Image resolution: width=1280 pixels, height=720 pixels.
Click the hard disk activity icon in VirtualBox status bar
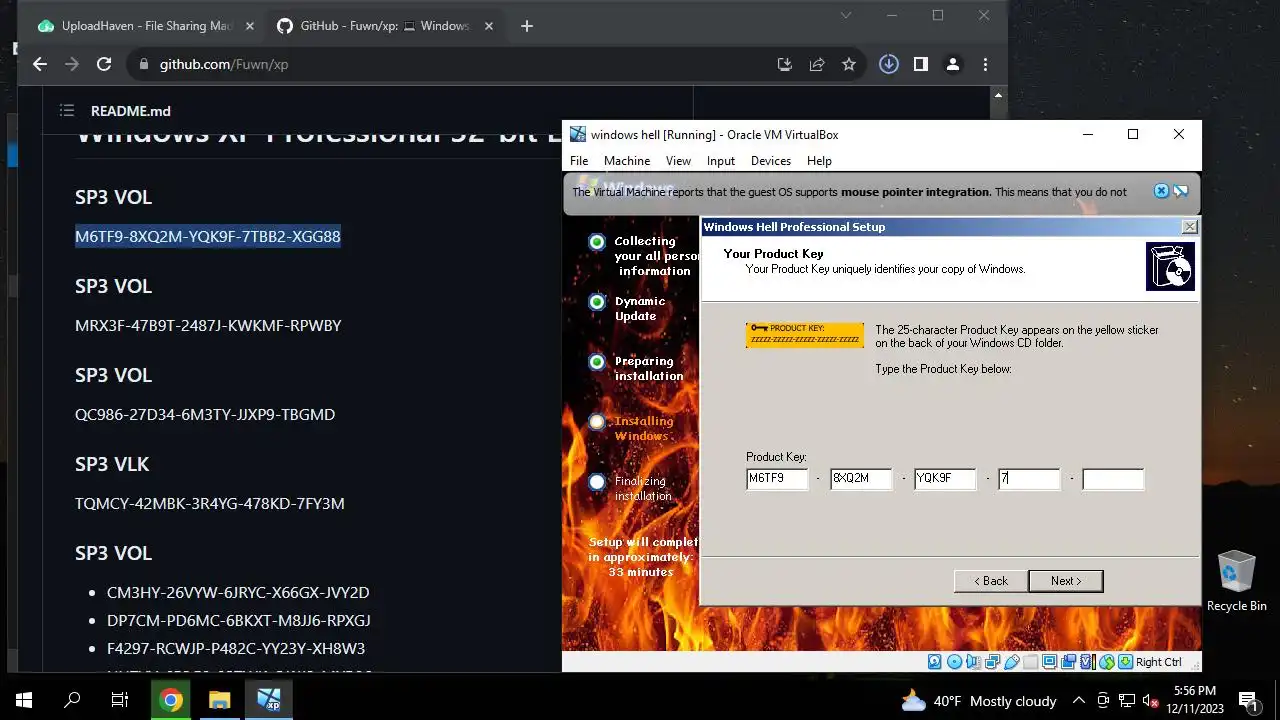tap(934, 662)
